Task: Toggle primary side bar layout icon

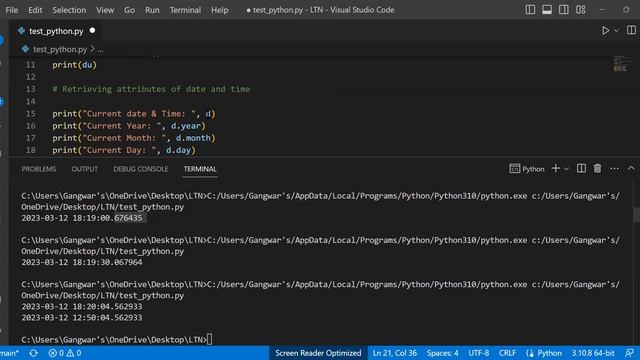Action: 530,10
